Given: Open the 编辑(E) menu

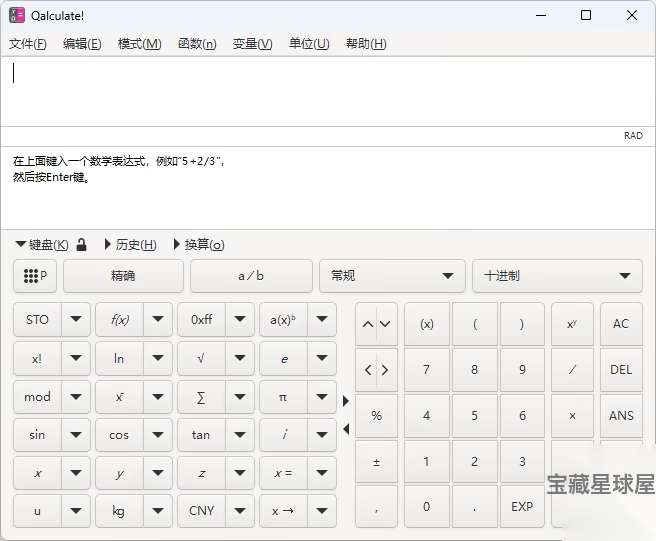Looking at the screenshot, I should 82,44.
